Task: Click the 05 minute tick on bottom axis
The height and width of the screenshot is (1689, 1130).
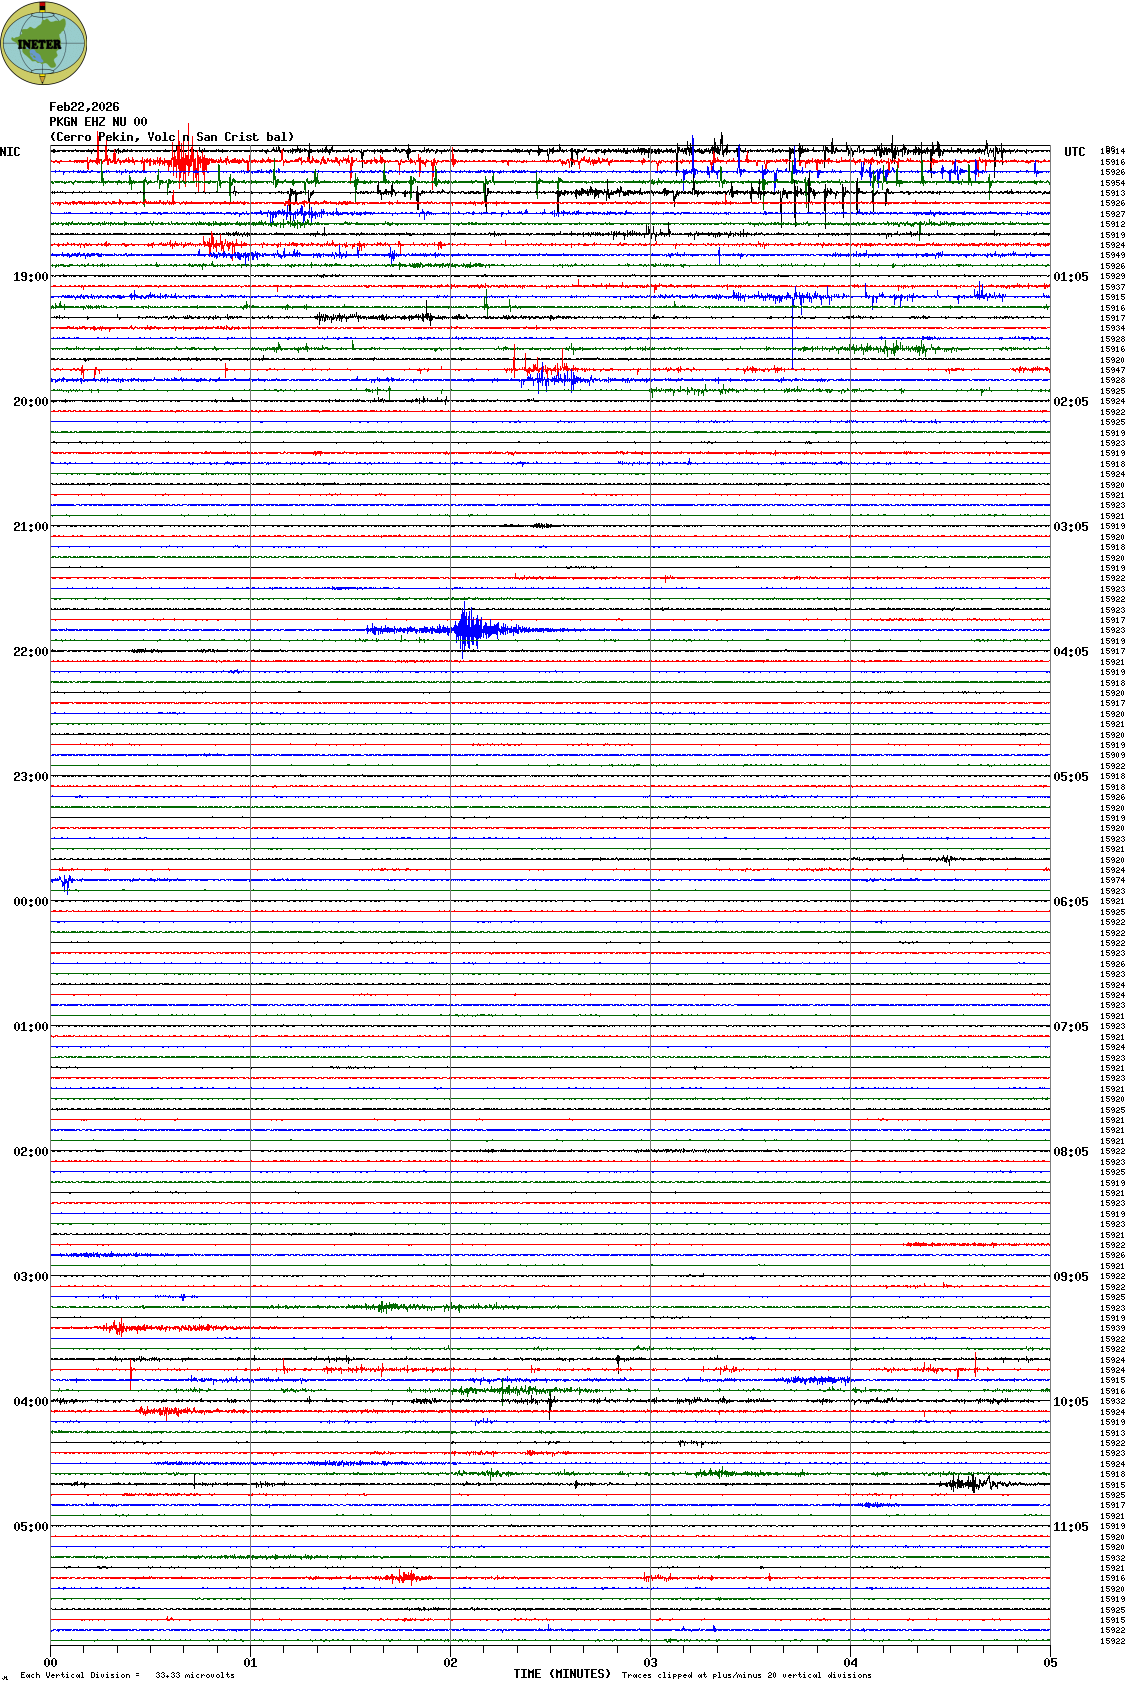Action: tap(1050, 1663)
